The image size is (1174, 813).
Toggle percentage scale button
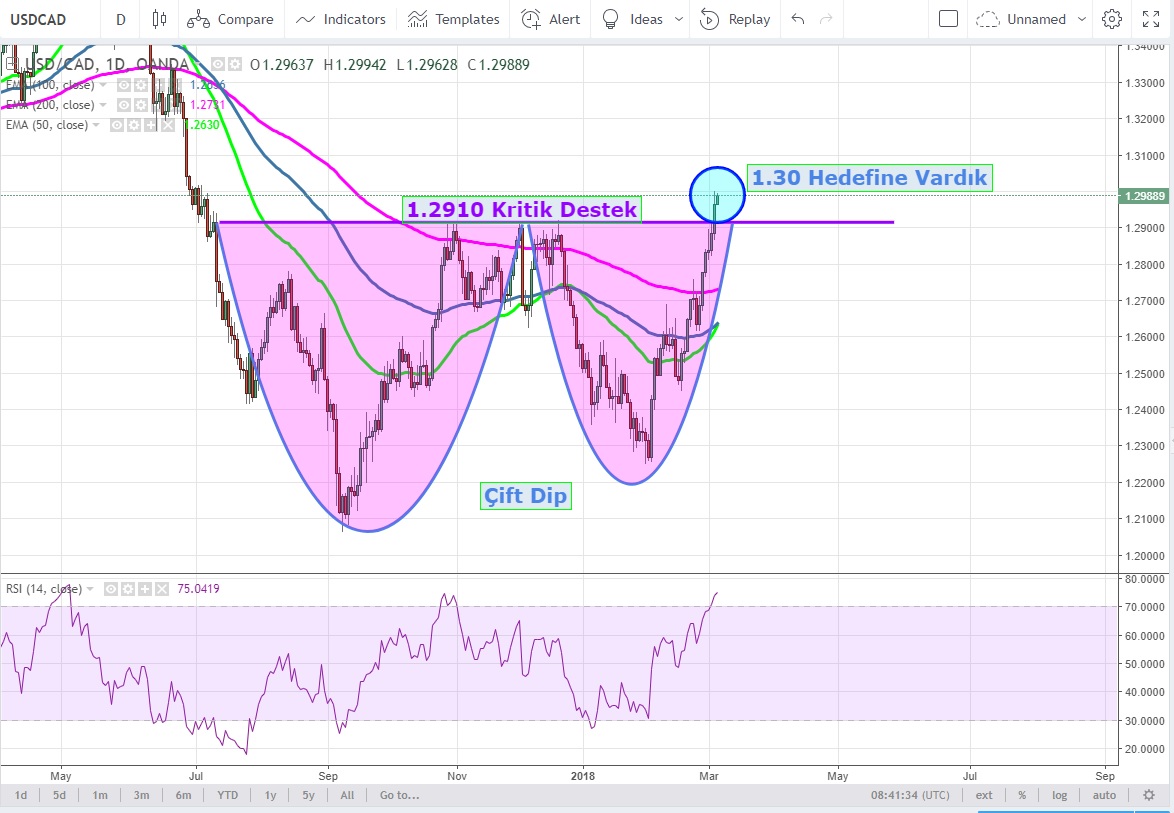[x=1022, y=795]
